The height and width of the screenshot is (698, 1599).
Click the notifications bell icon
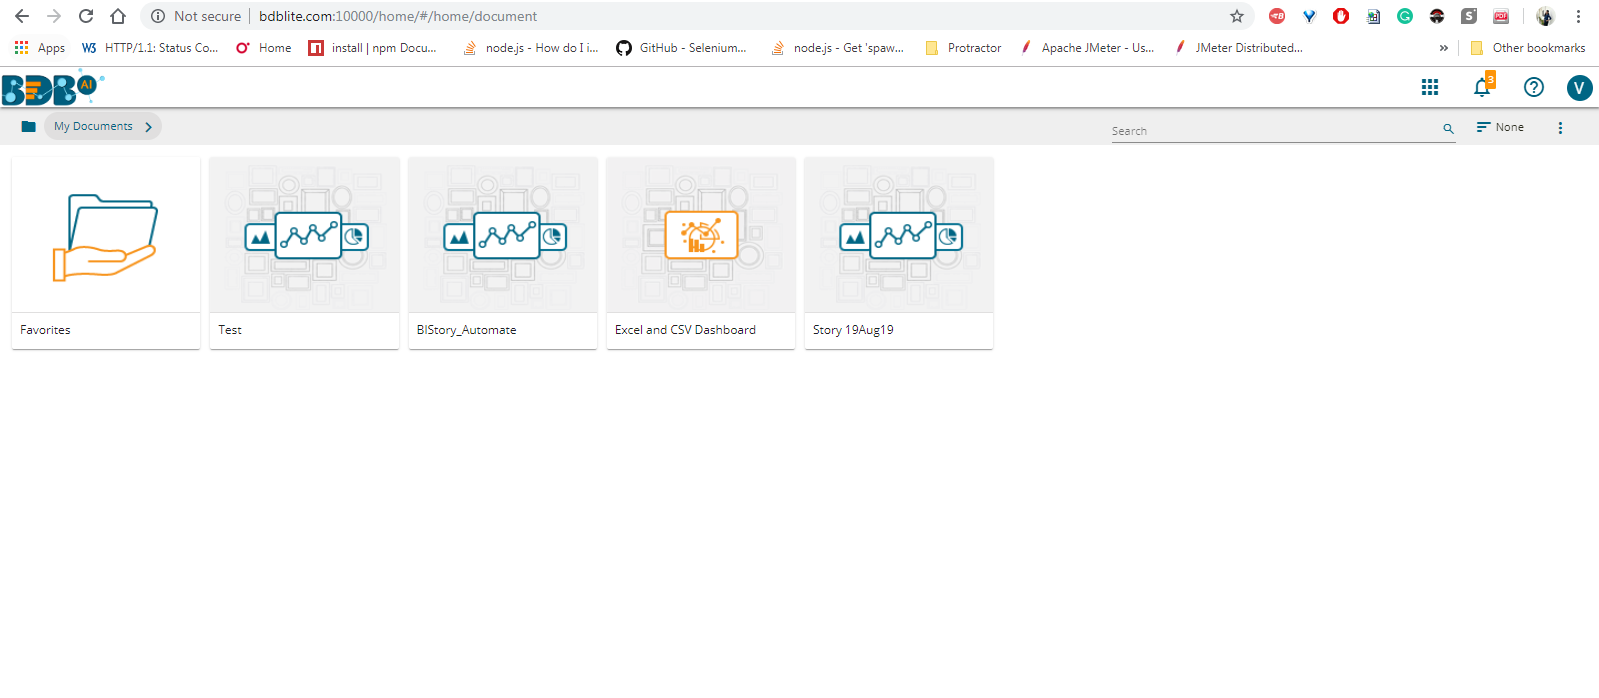coord(1482,88)
